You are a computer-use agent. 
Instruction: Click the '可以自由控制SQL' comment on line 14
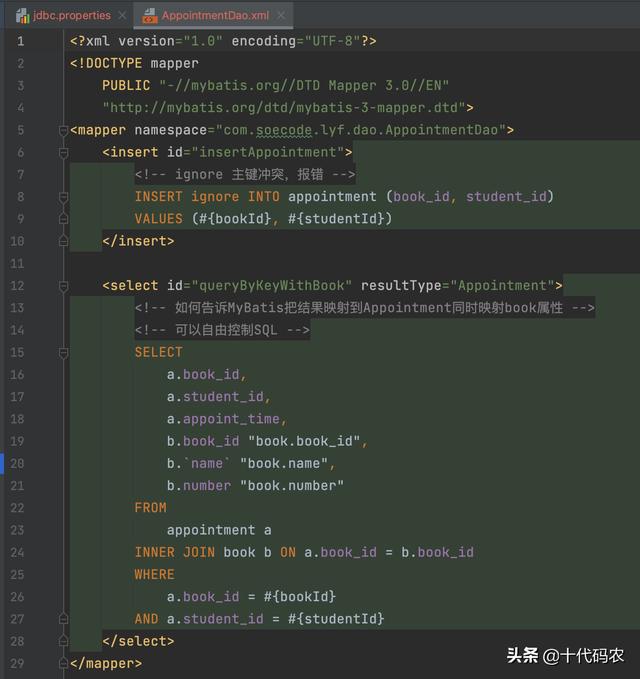(x=222, y=330)
